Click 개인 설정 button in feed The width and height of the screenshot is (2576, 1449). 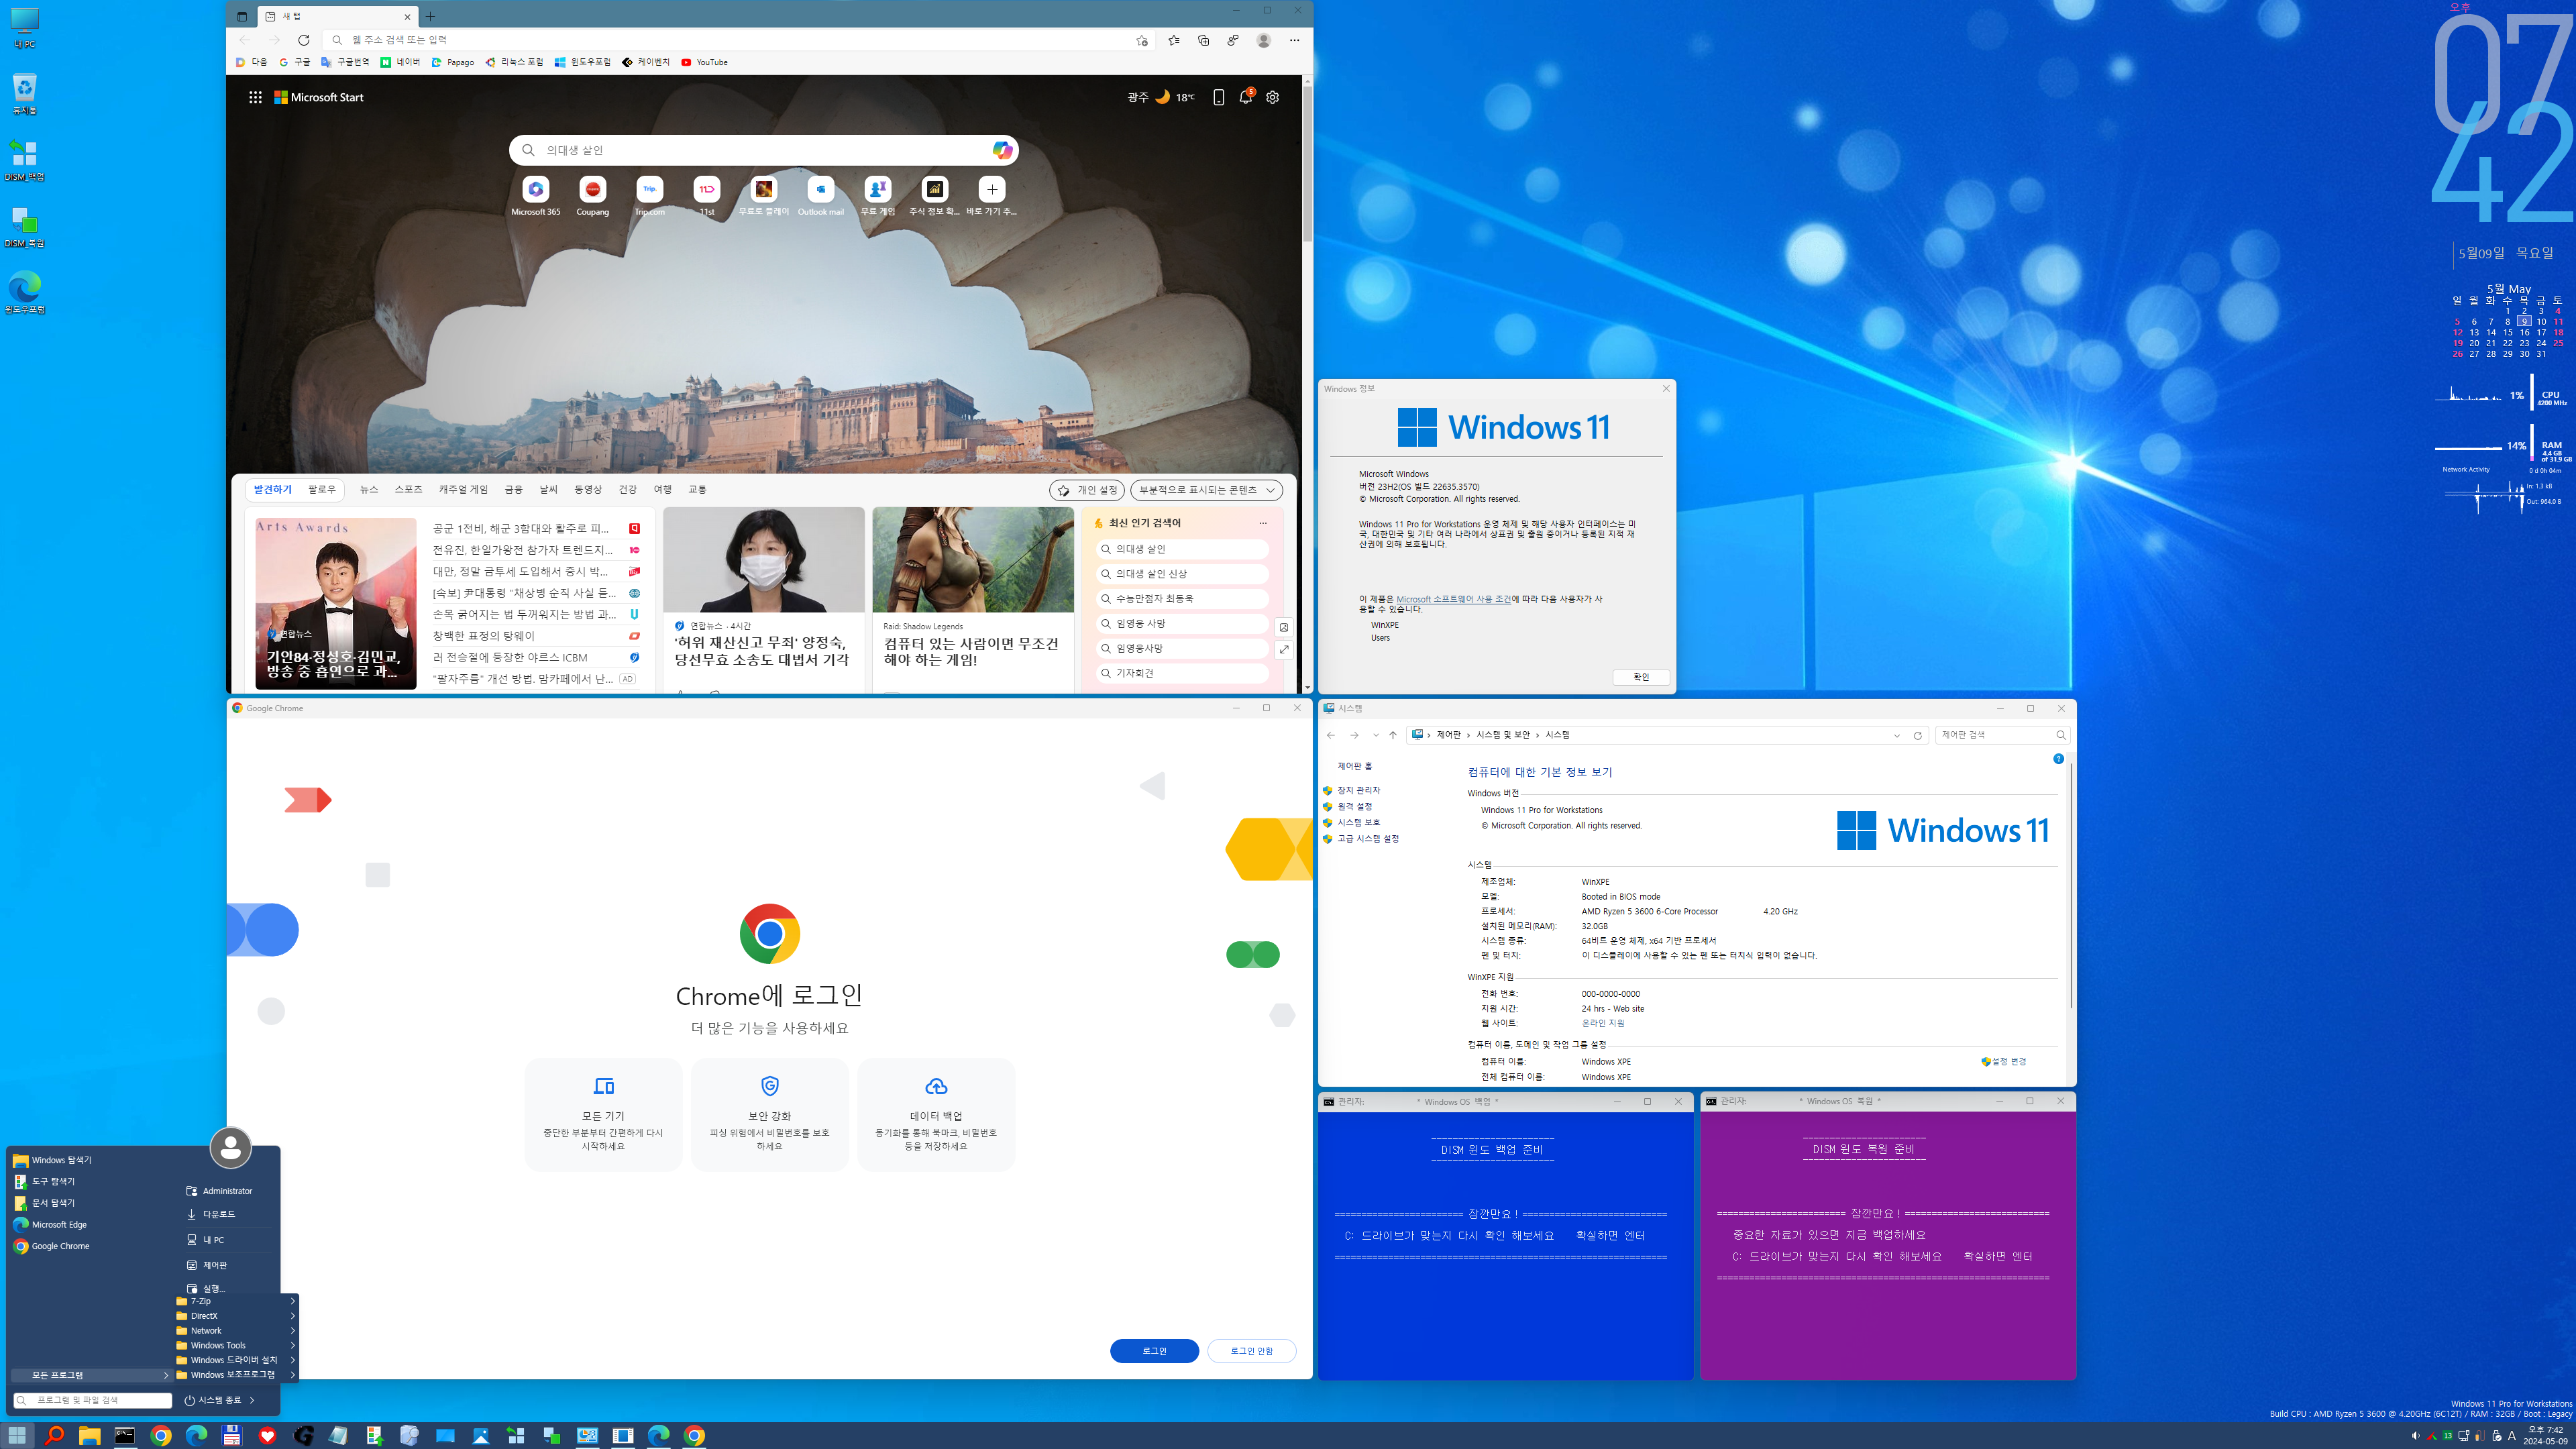pos(1087,490)
